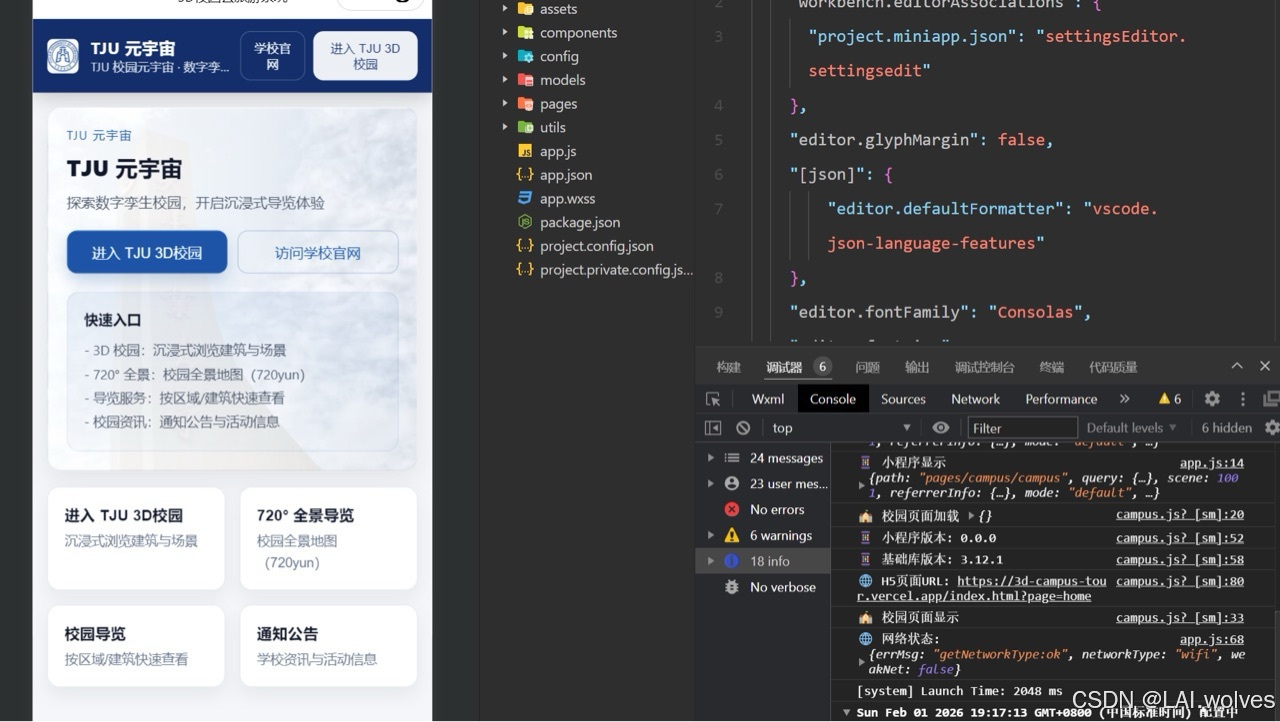Open the 构建 panel tab
The height and width of the screenshot is (722, 1280).
tap(729, 367)
